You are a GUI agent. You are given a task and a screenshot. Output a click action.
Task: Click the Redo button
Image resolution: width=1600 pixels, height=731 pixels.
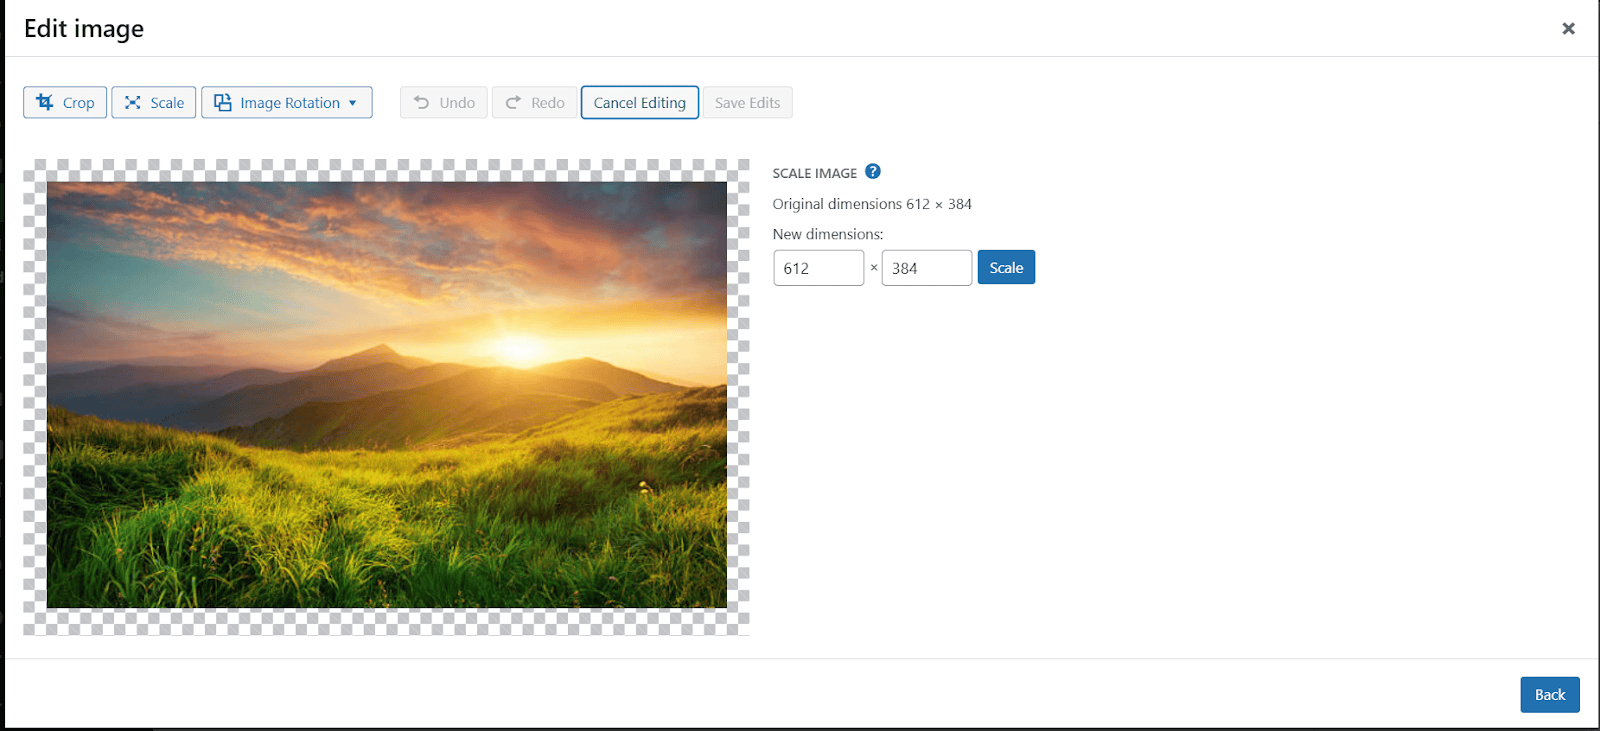pyautogui.click(x=535, y=103)
